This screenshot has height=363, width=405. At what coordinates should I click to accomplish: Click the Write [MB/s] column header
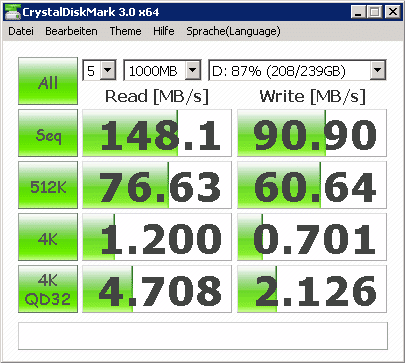[x=312, y=97]
